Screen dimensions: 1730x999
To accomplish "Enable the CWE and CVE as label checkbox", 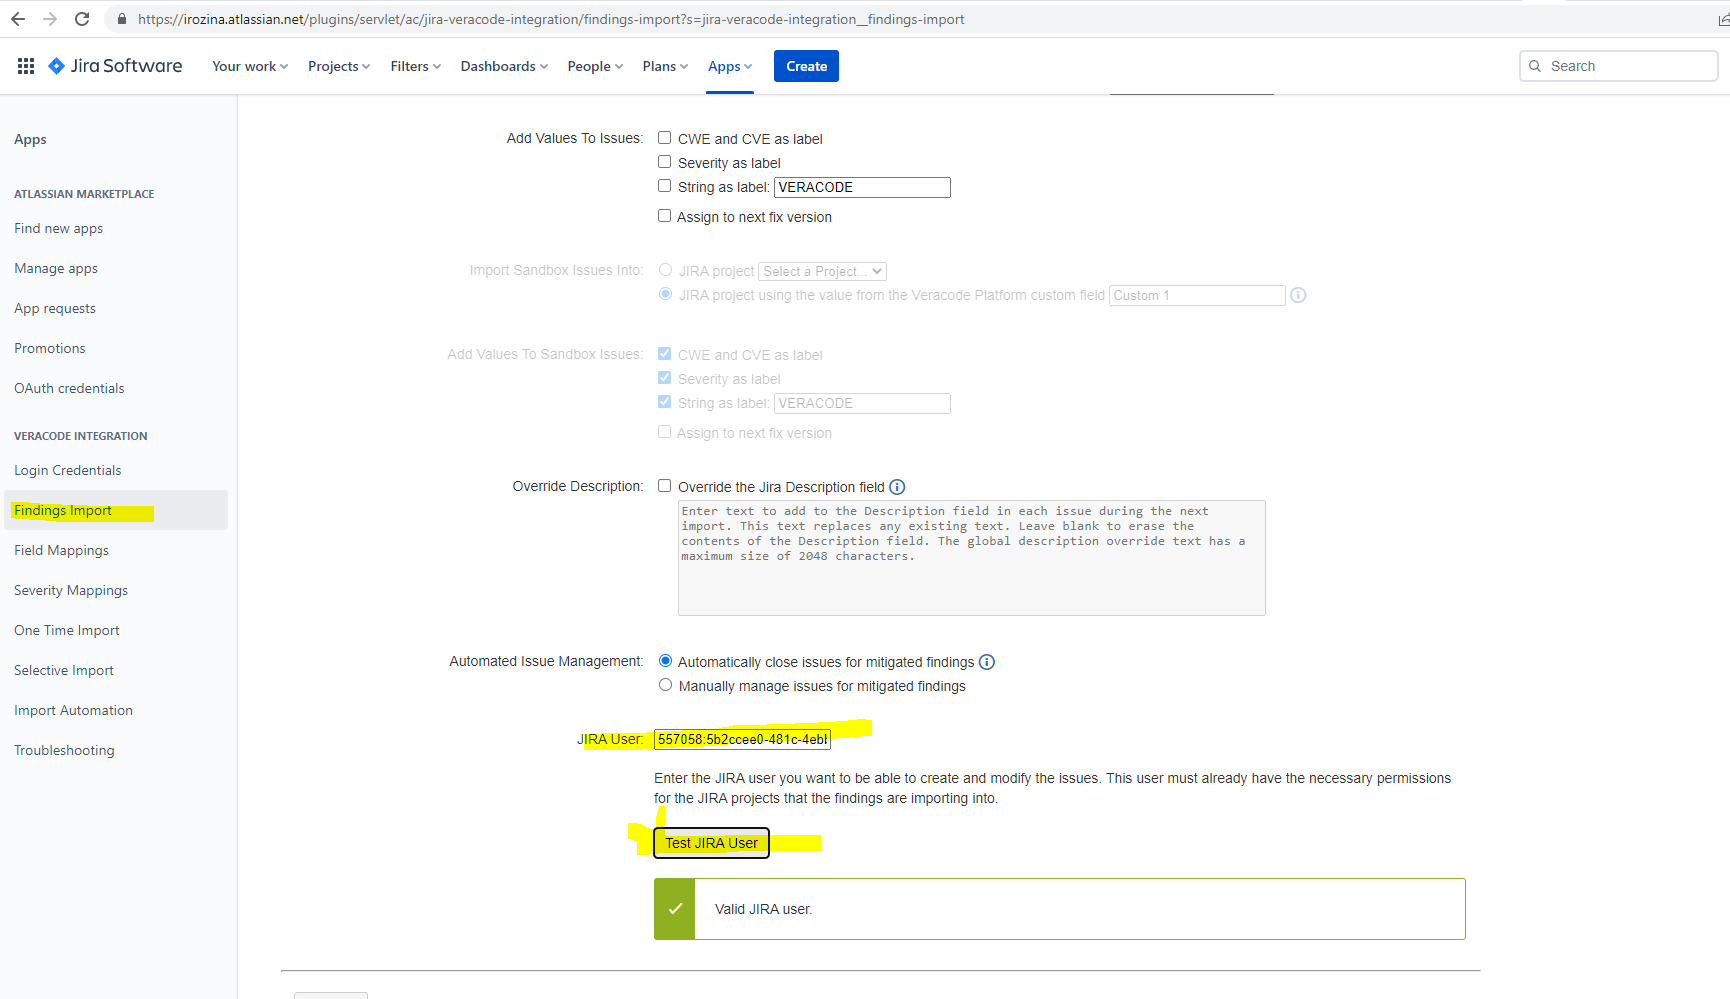I will coord(664,137).
